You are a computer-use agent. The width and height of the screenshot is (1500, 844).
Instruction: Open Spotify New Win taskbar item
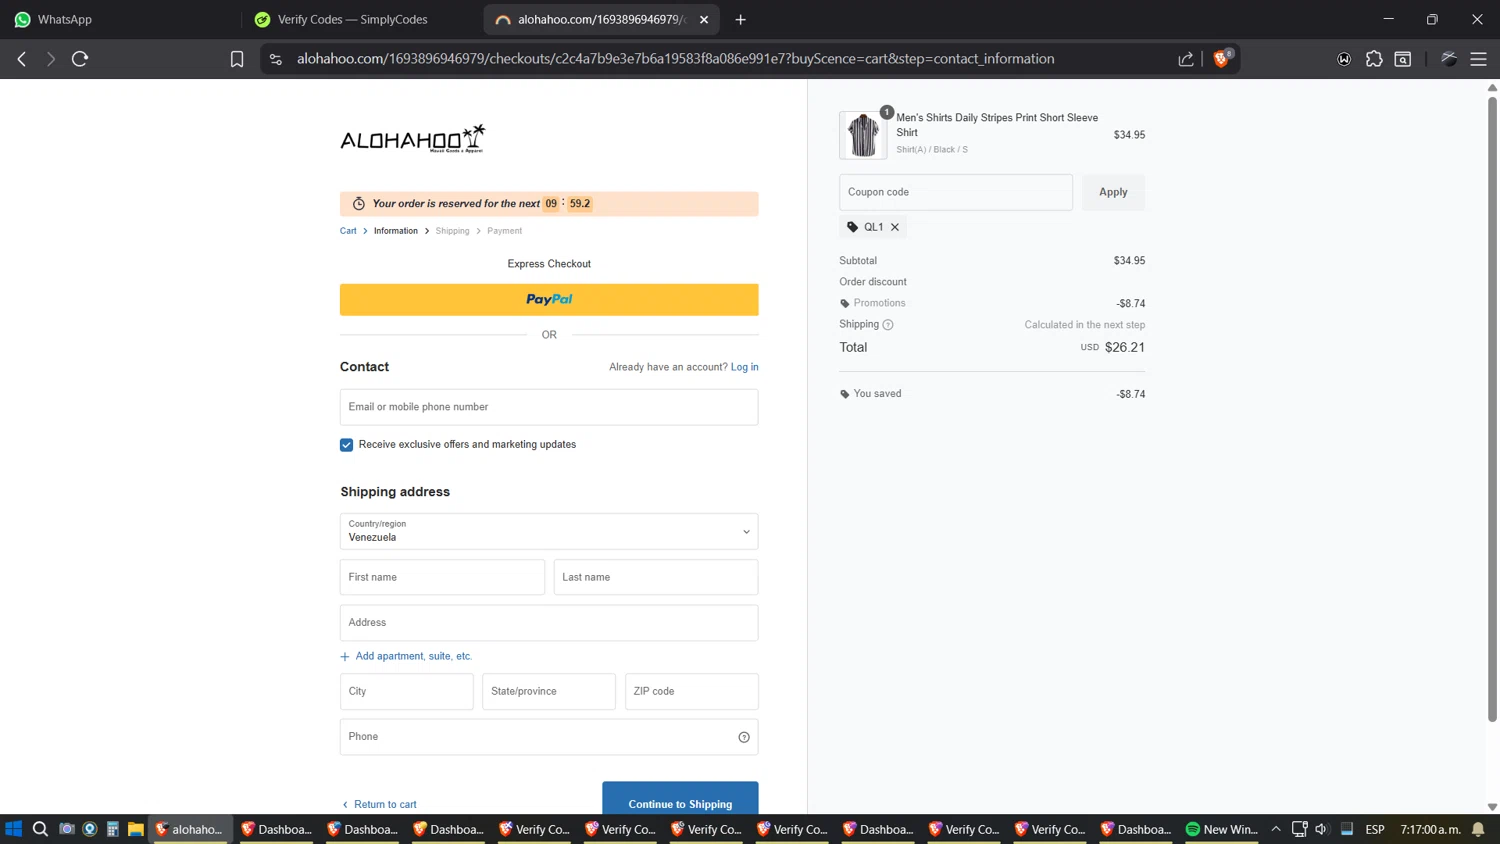[x=1221, y=829]
